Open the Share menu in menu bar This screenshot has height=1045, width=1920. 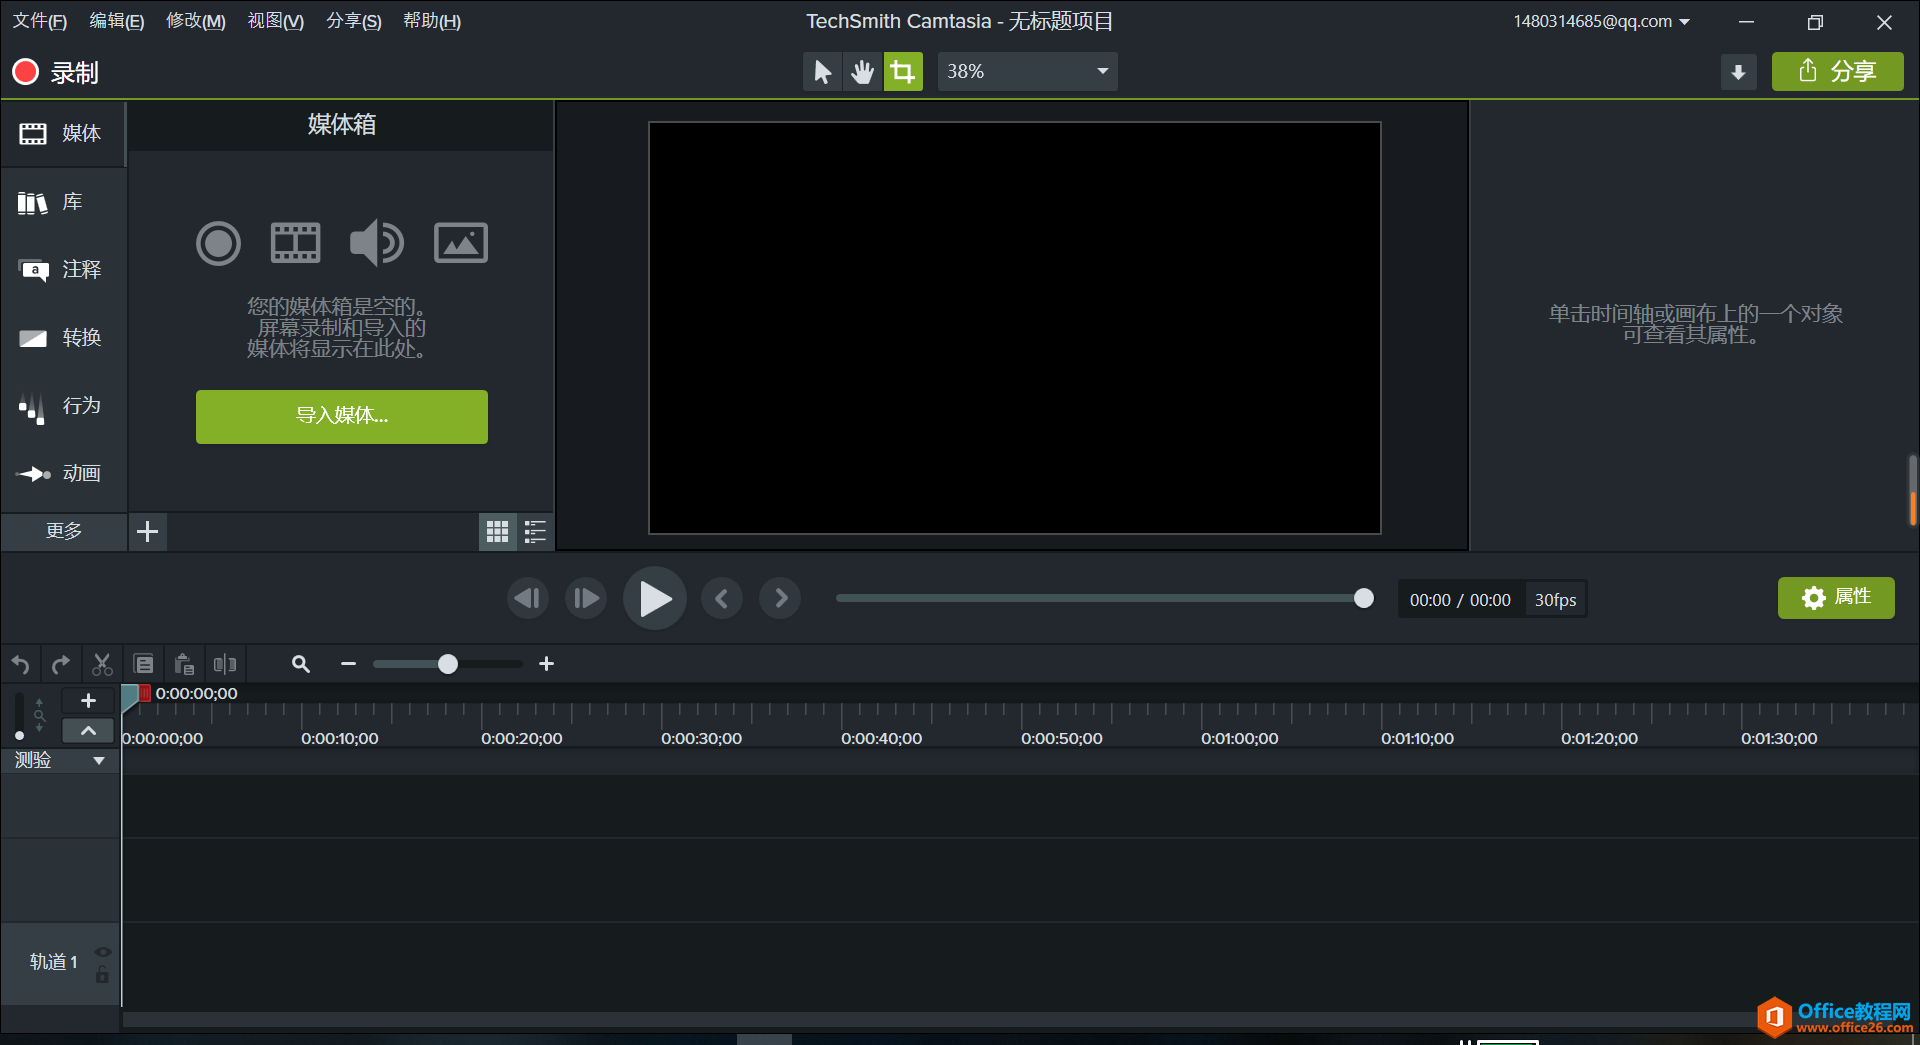353,21
